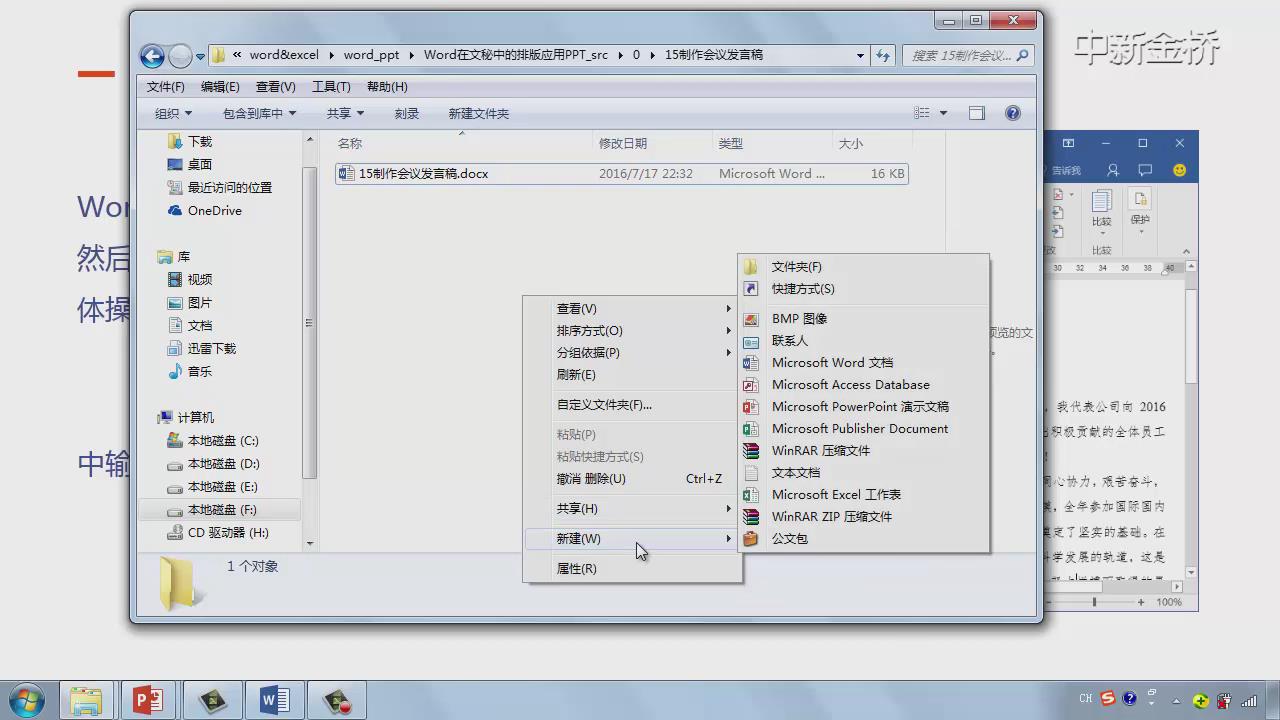The image size is (1280, 720).
Task: Open Word from the taskbar
Action: pyautogui.click(x=274, y=700)
